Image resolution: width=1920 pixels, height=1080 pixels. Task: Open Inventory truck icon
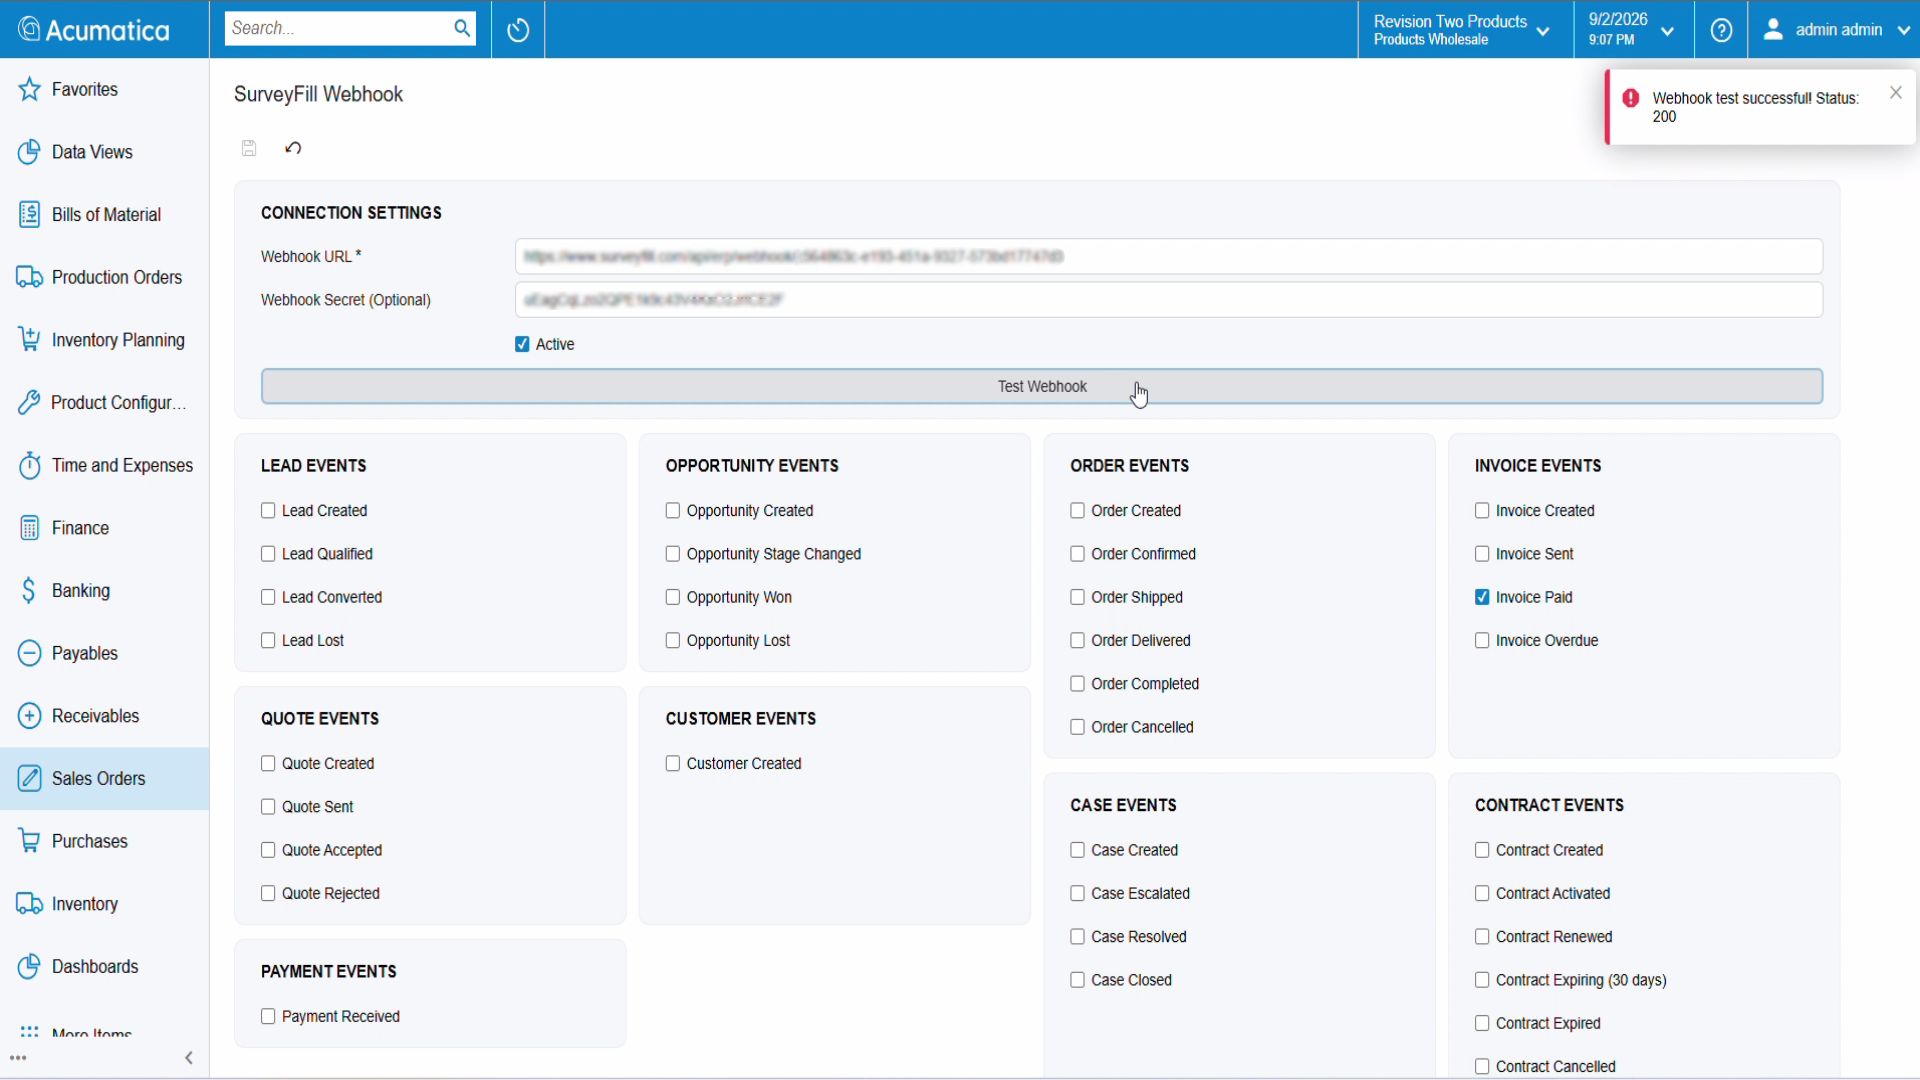(x=30, y=904)
